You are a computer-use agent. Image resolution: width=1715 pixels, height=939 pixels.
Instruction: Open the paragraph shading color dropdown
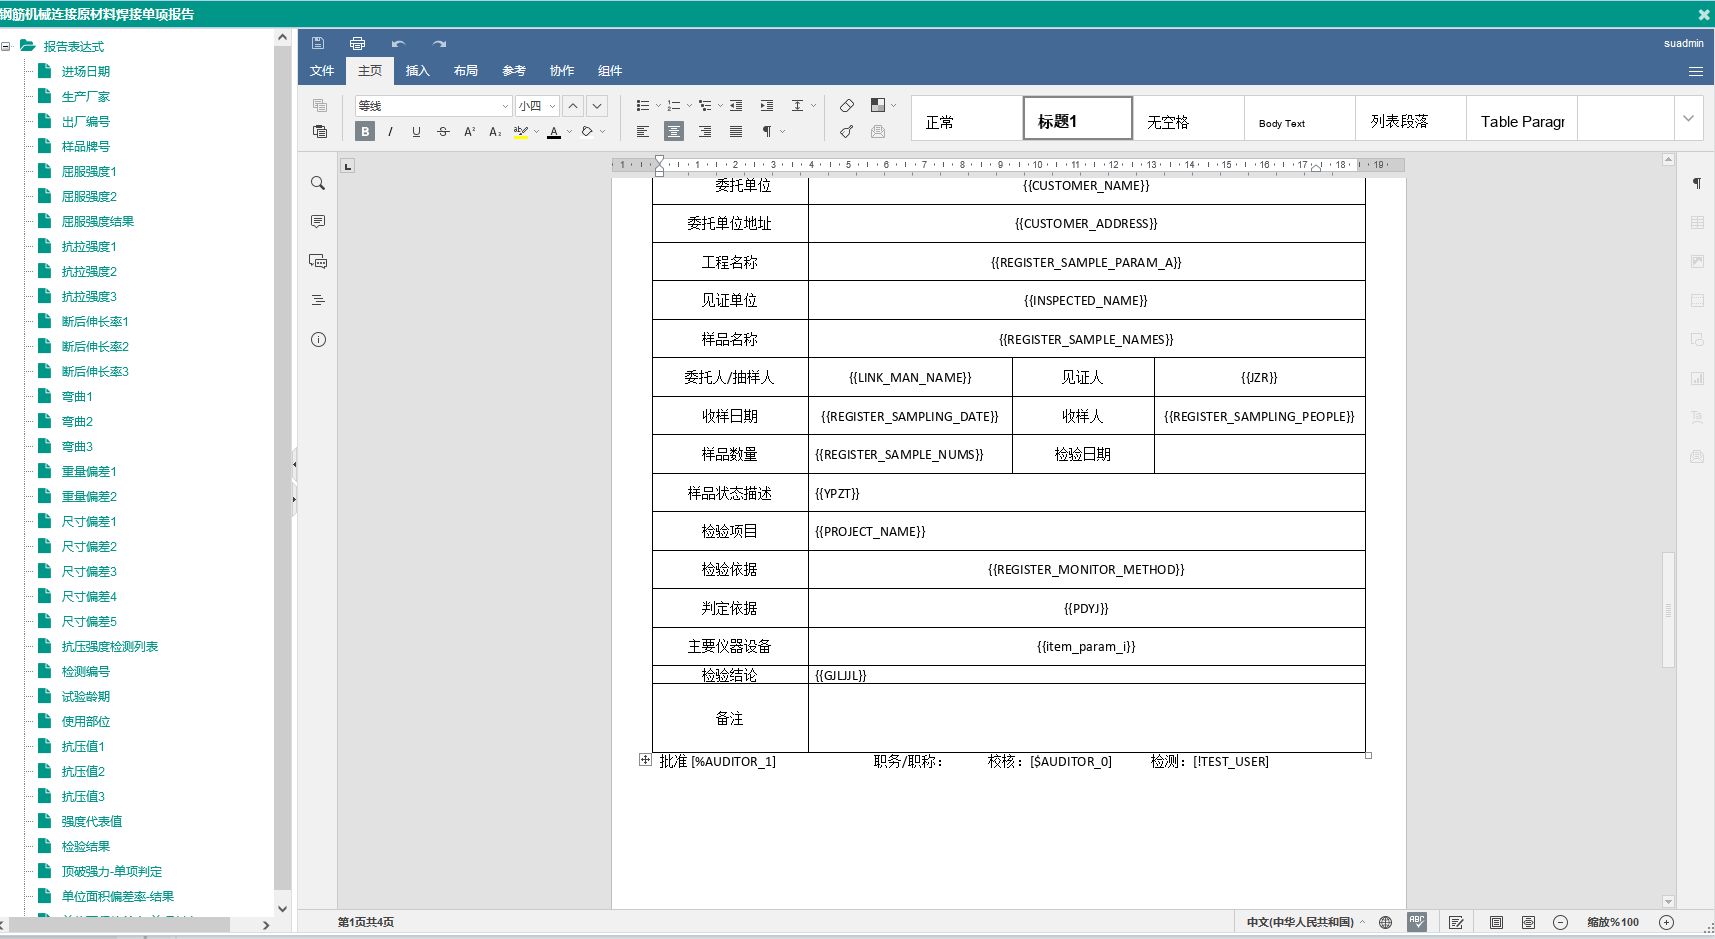603,131
